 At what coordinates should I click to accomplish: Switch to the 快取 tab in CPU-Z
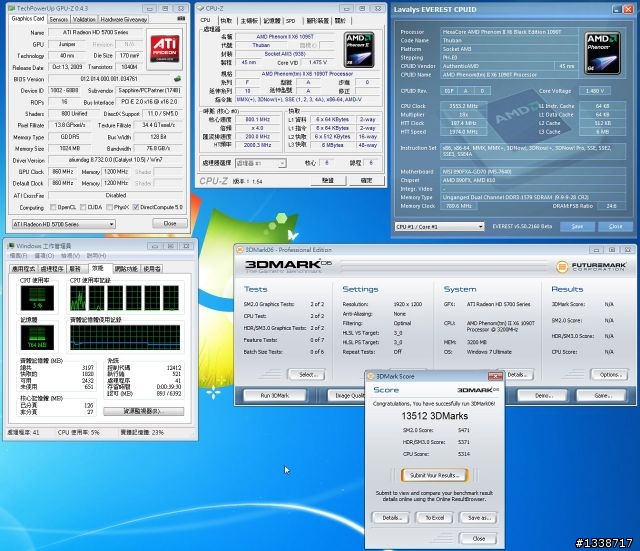point(226,20)
